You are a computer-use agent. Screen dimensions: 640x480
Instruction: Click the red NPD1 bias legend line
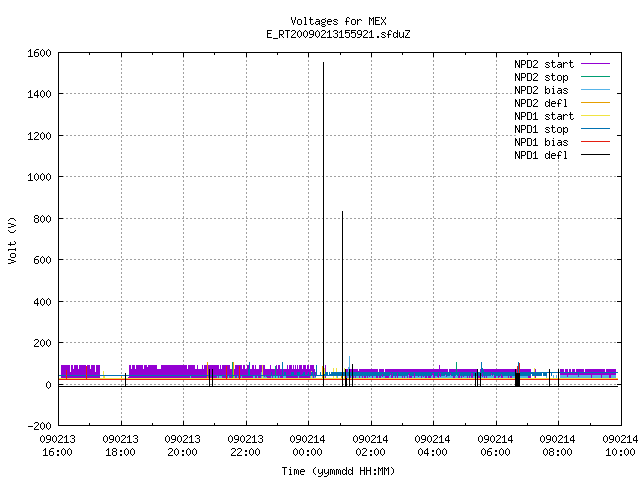596,142
